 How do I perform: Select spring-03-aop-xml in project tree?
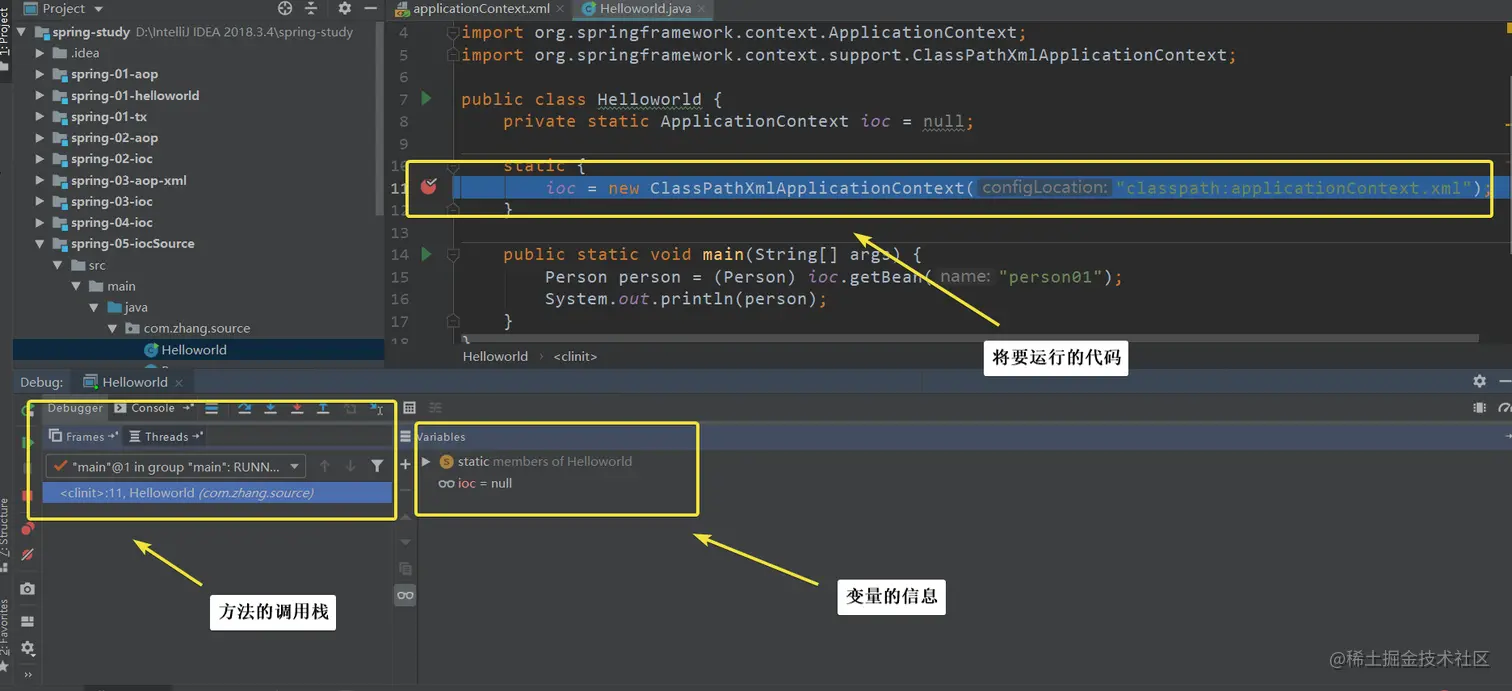[128, 180]
